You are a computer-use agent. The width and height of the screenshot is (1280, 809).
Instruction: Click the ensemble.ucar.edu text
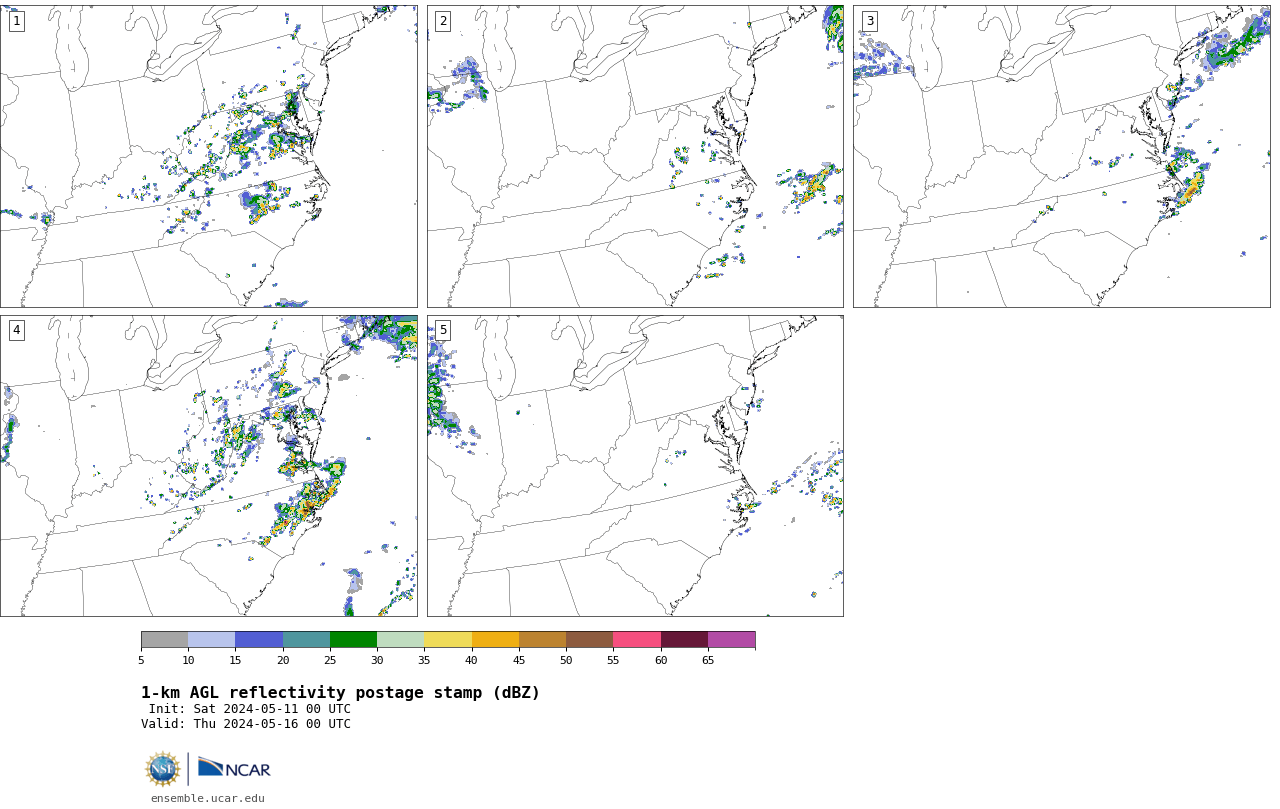208,798
